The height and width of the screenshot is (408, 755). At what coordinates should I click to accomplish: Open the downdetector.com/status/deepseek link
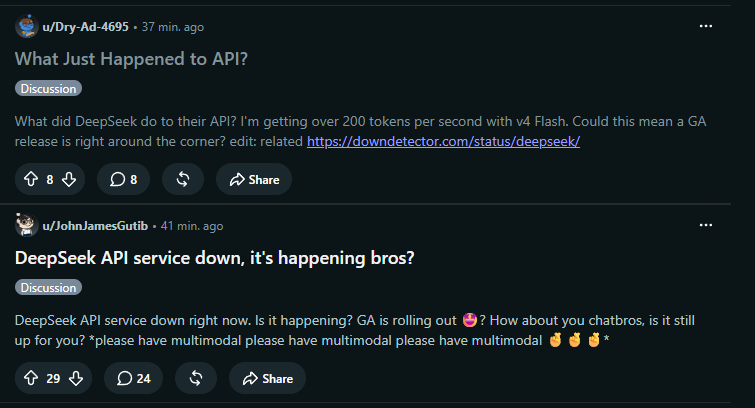(x=443, y=141)
